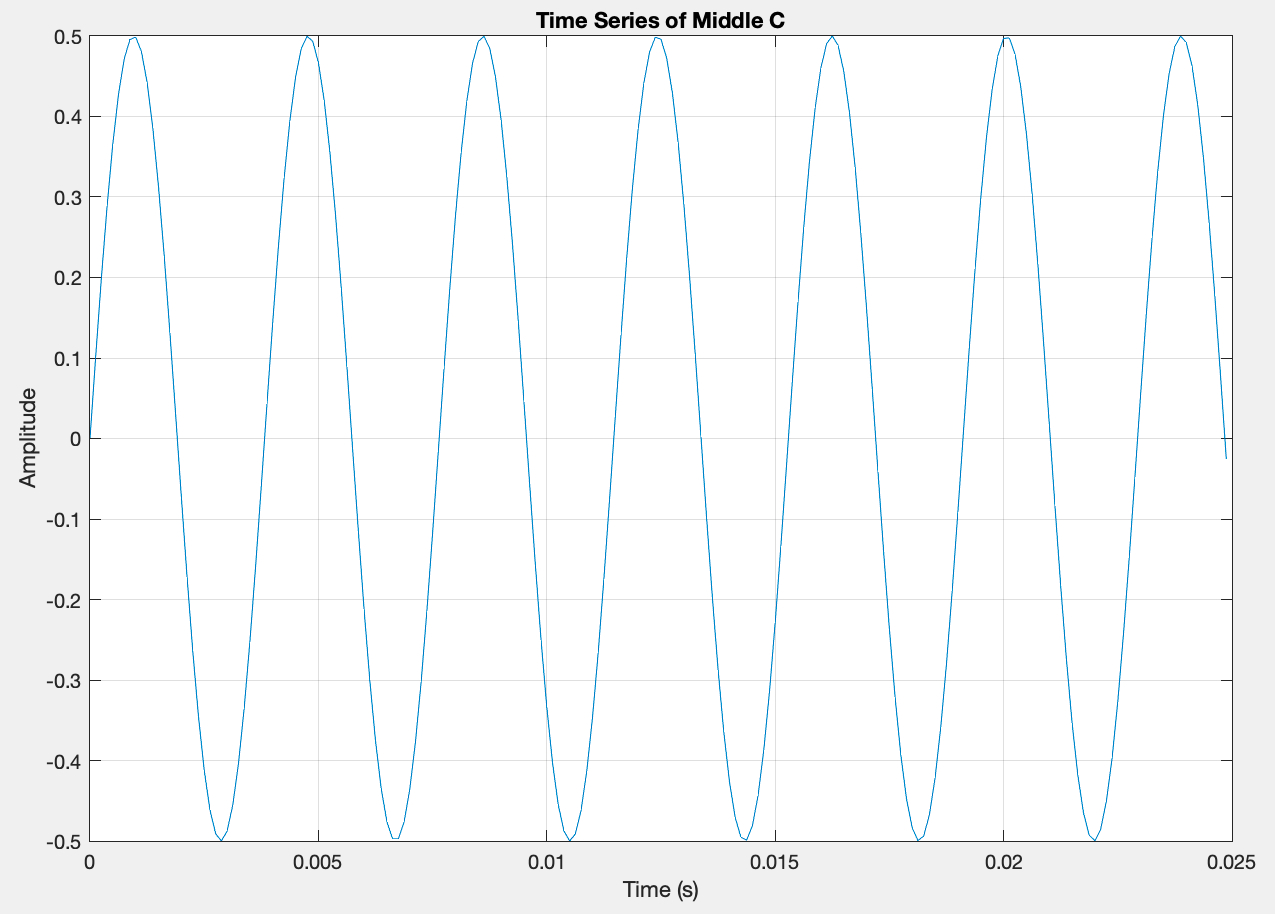Image resolution: width=1275 pixels, height=914 pixels.
Task: Click y-axis tick label 0.4
Action: pos(68,116)
